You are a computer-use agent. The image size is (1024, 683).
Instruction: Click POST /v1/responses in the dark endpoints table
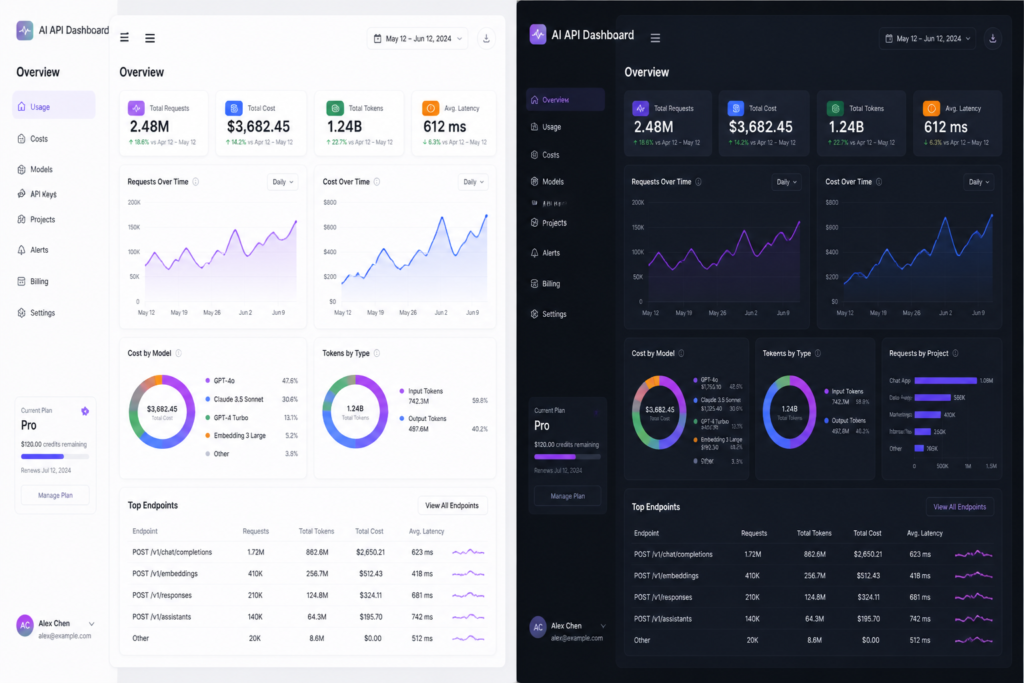(x=663, y=597)
